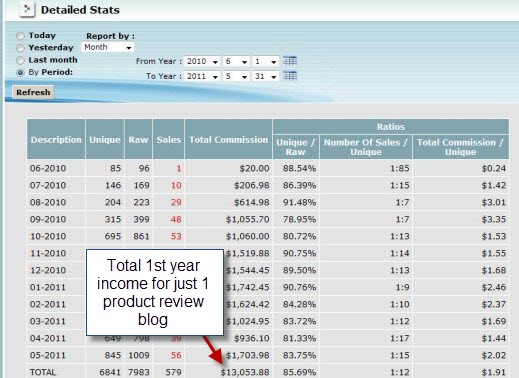This screenshot has height=378, width=519.
Task: Open the From Year 2010 dropdown
Action: (202, 61)
